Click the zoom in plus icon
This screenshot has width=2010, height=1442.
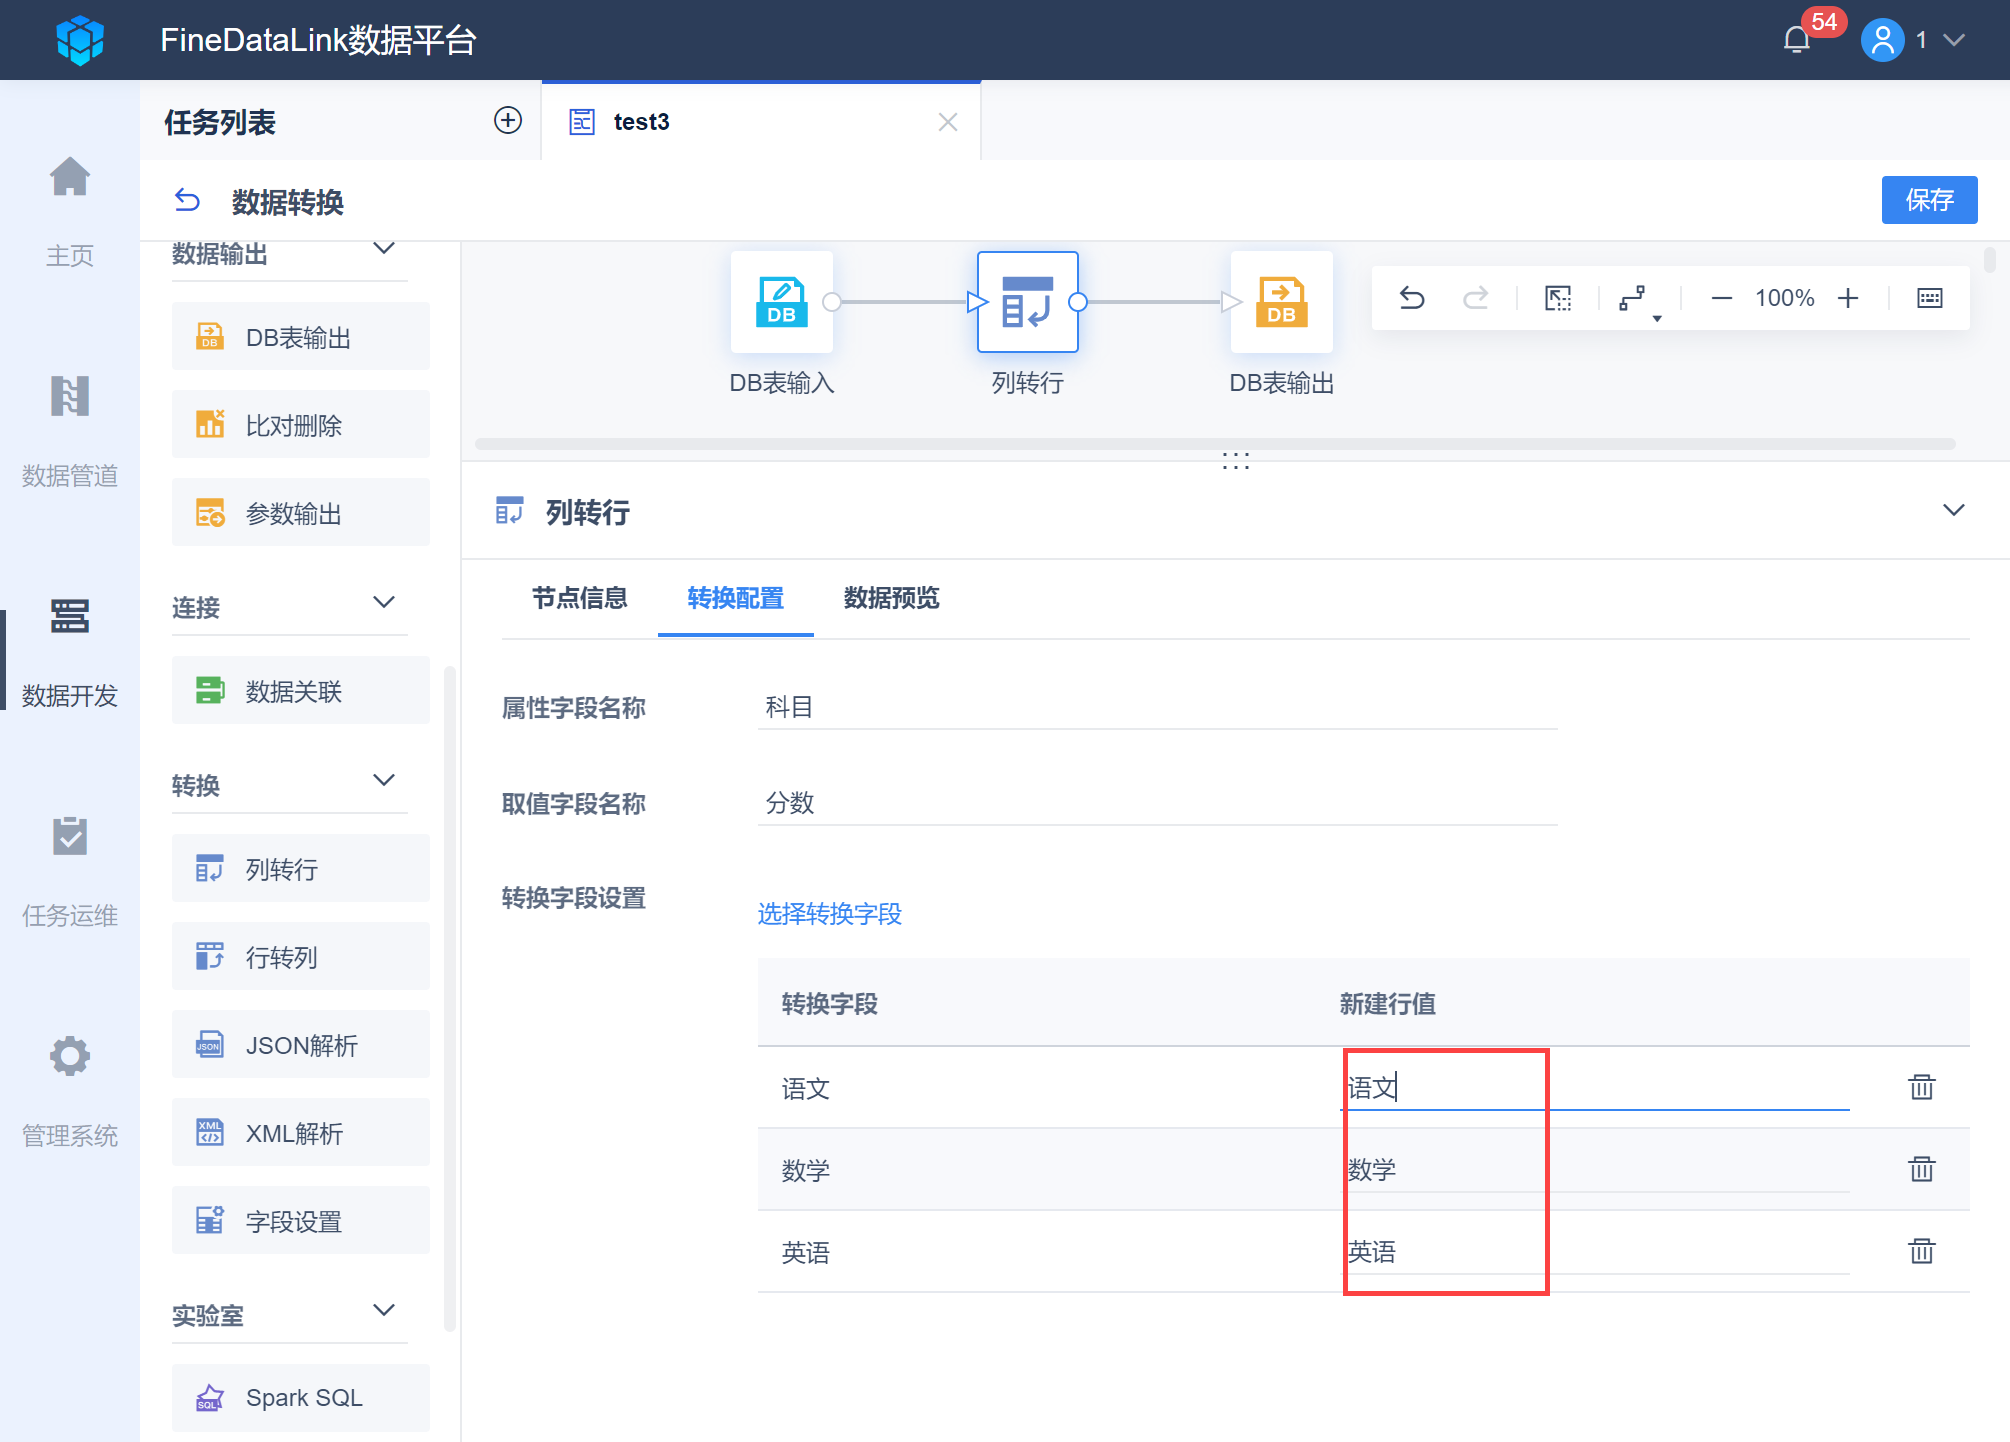tap(1848, 298)
